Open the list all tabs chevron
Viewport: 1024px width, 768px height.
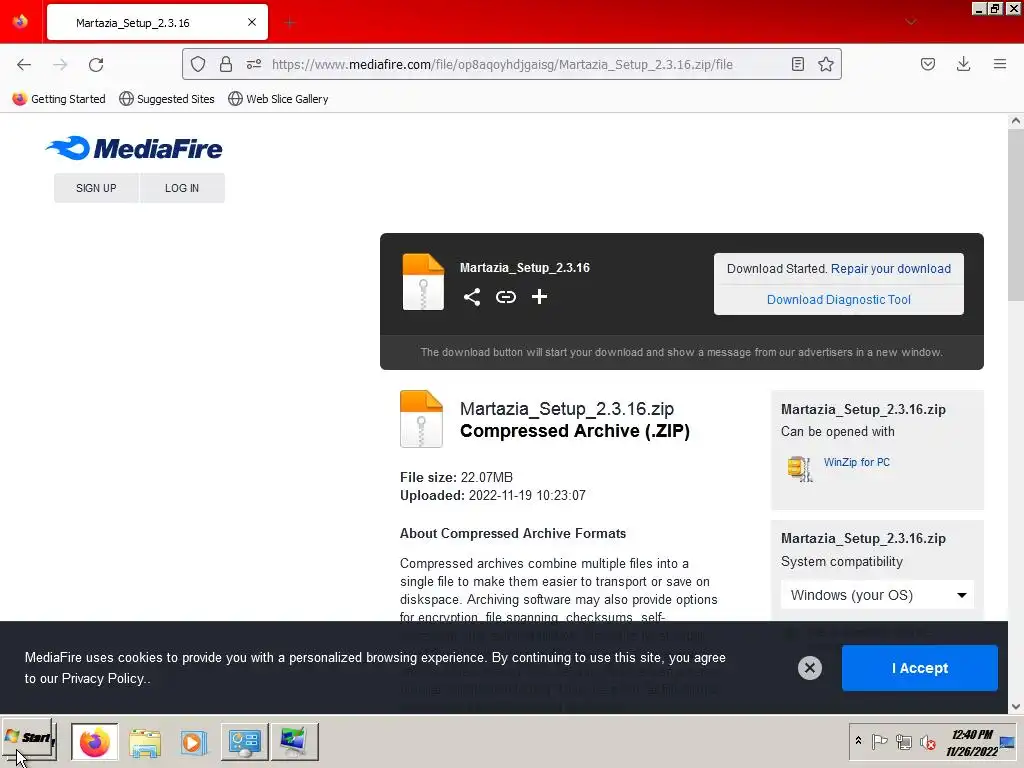click(x=910, y=22)
